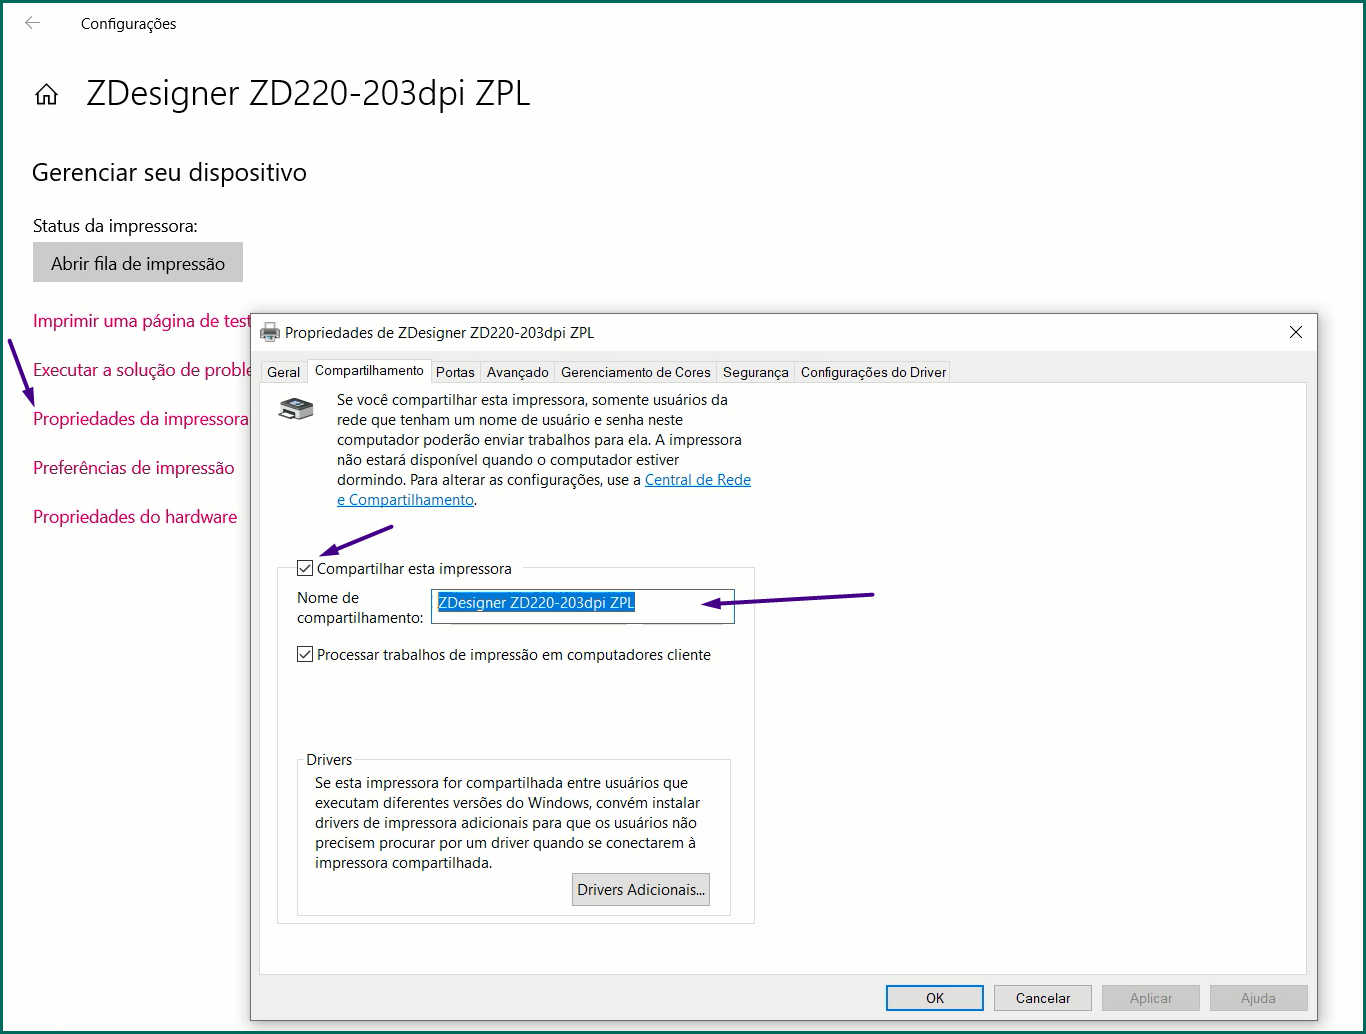Click the Cancelar button
The image size is (1366, 1034).
click(x=1043, y=998)
